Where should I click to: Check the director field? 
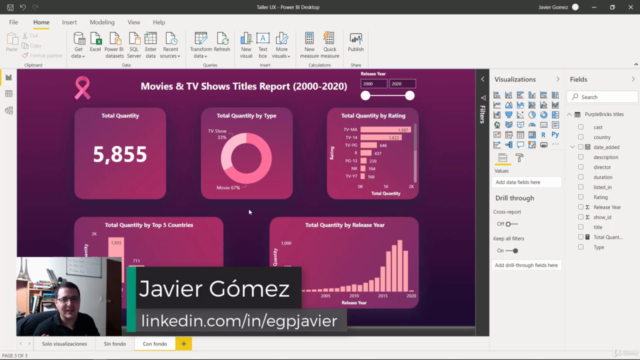pos(581,167)
